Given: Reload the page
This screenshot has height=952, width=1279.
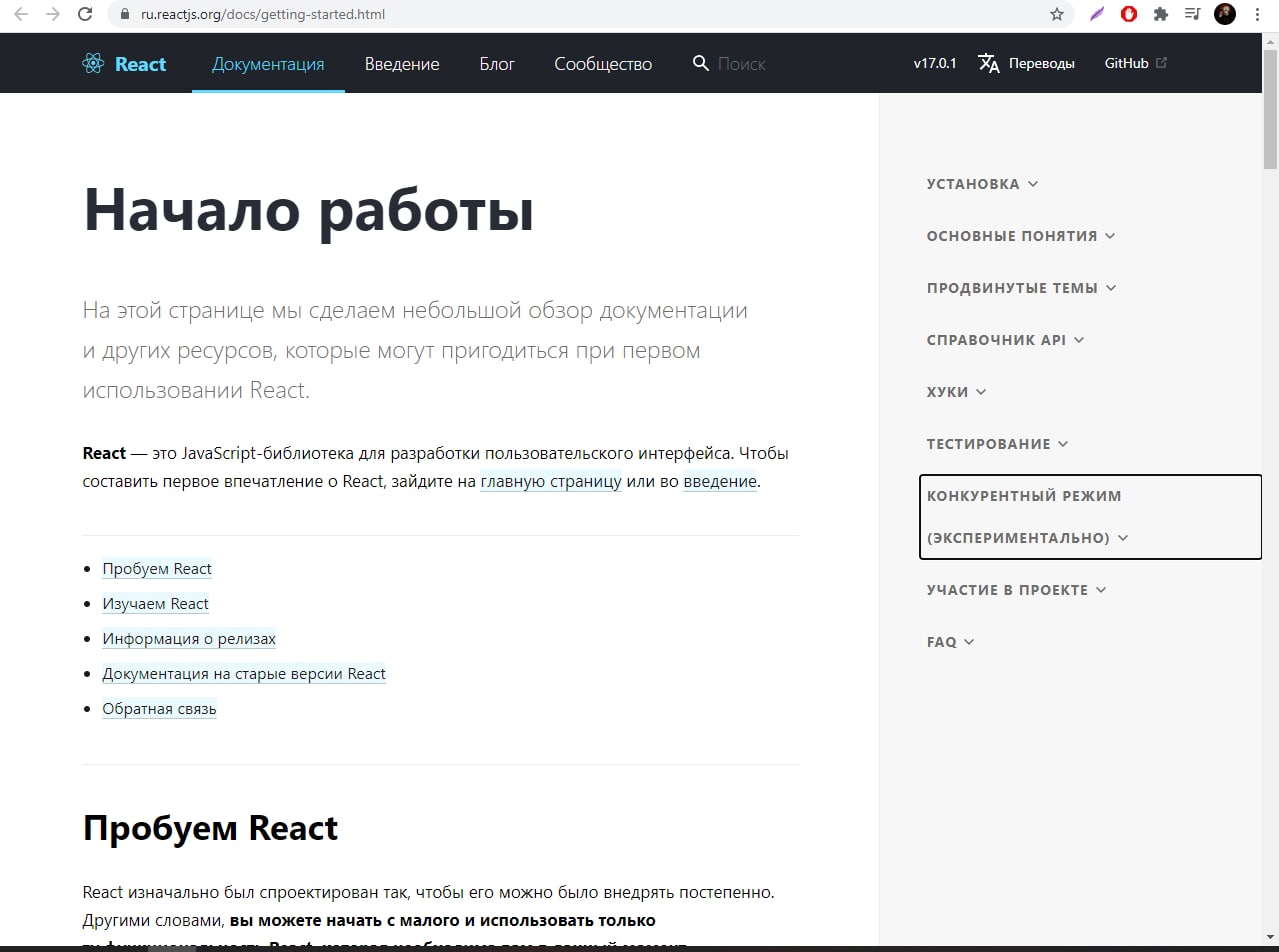Looking at the screenshot, I should [x=86, y=14].
